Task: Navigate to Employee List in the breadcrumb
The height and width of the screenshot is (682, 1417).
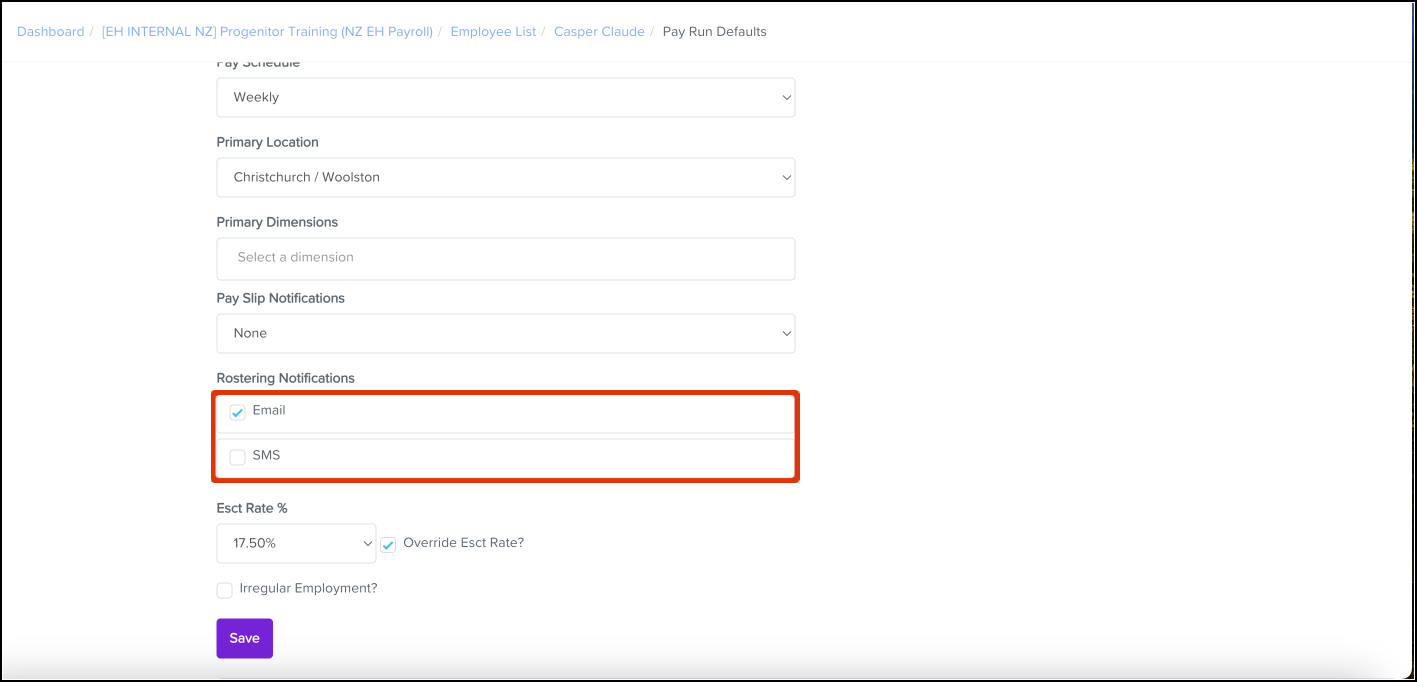Action: [493, 31]
